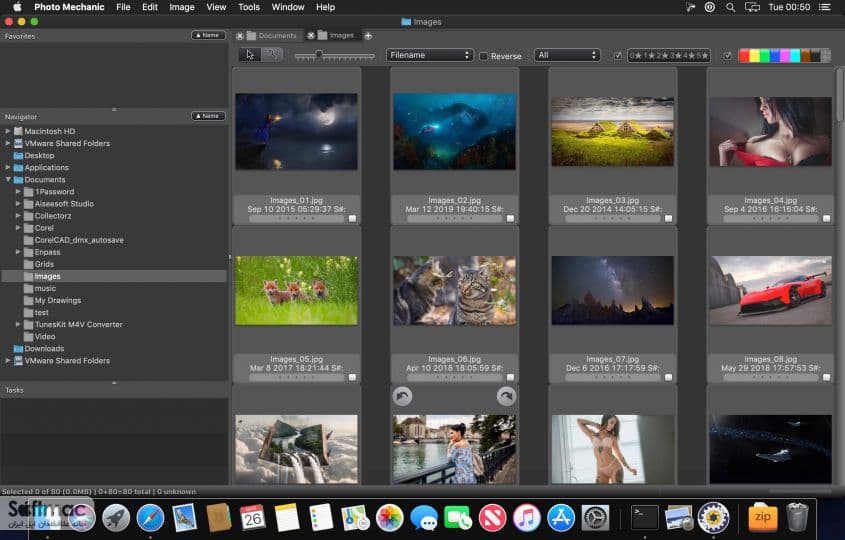
Task: Open the Tools menu
Action: 248,7
